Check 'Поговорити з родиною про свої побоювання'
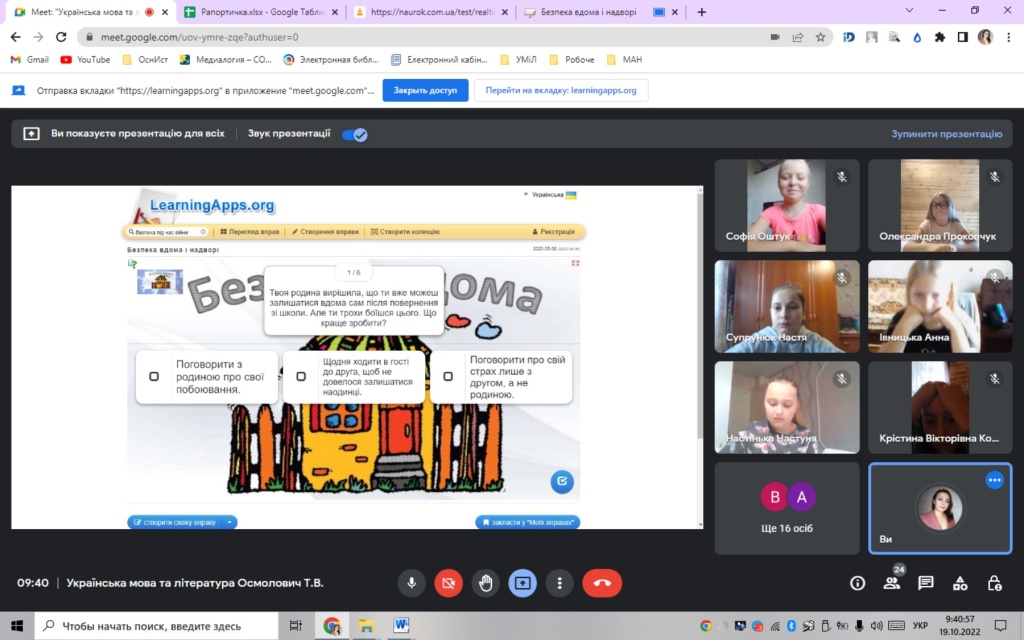This screenshot has width=1024, height=640. pyautogui.click(x=154, y=377)
